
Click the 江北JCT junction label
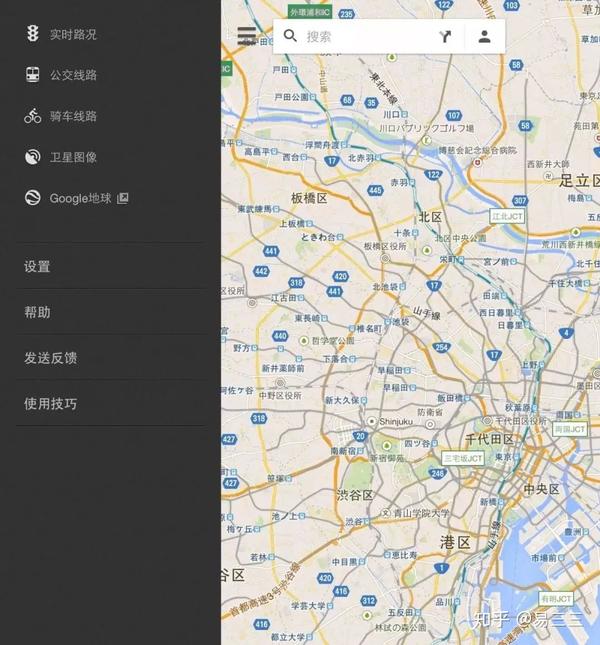(507, 216)
